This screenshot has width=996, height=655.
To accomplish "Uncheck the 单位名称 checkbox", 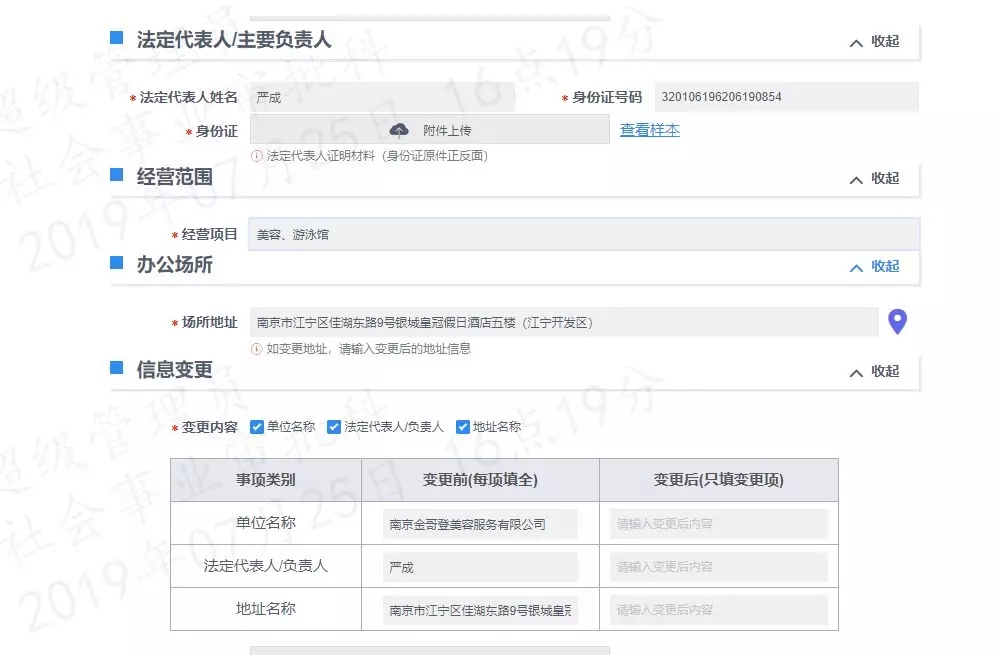I will 257,427.
